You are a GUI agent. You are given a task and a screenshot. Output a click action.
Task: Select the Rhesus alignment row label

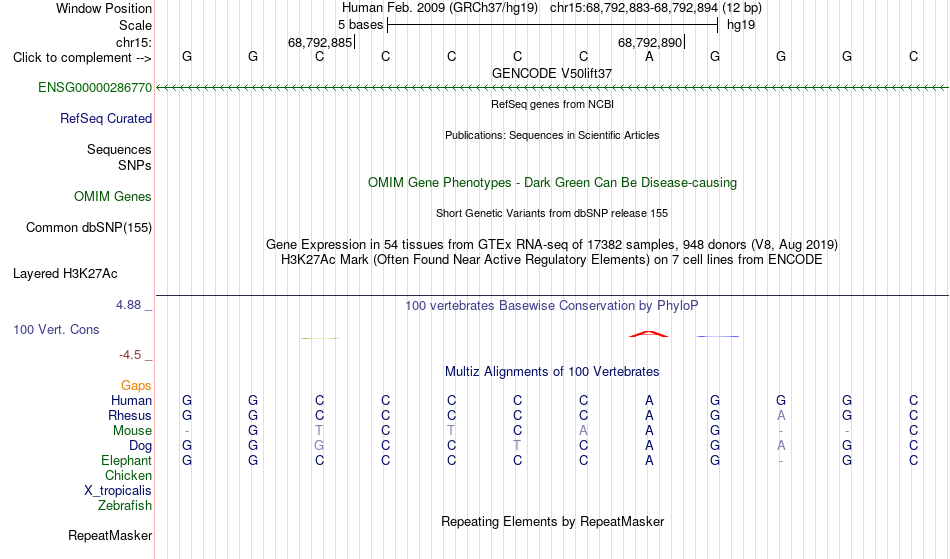(130, 415)
